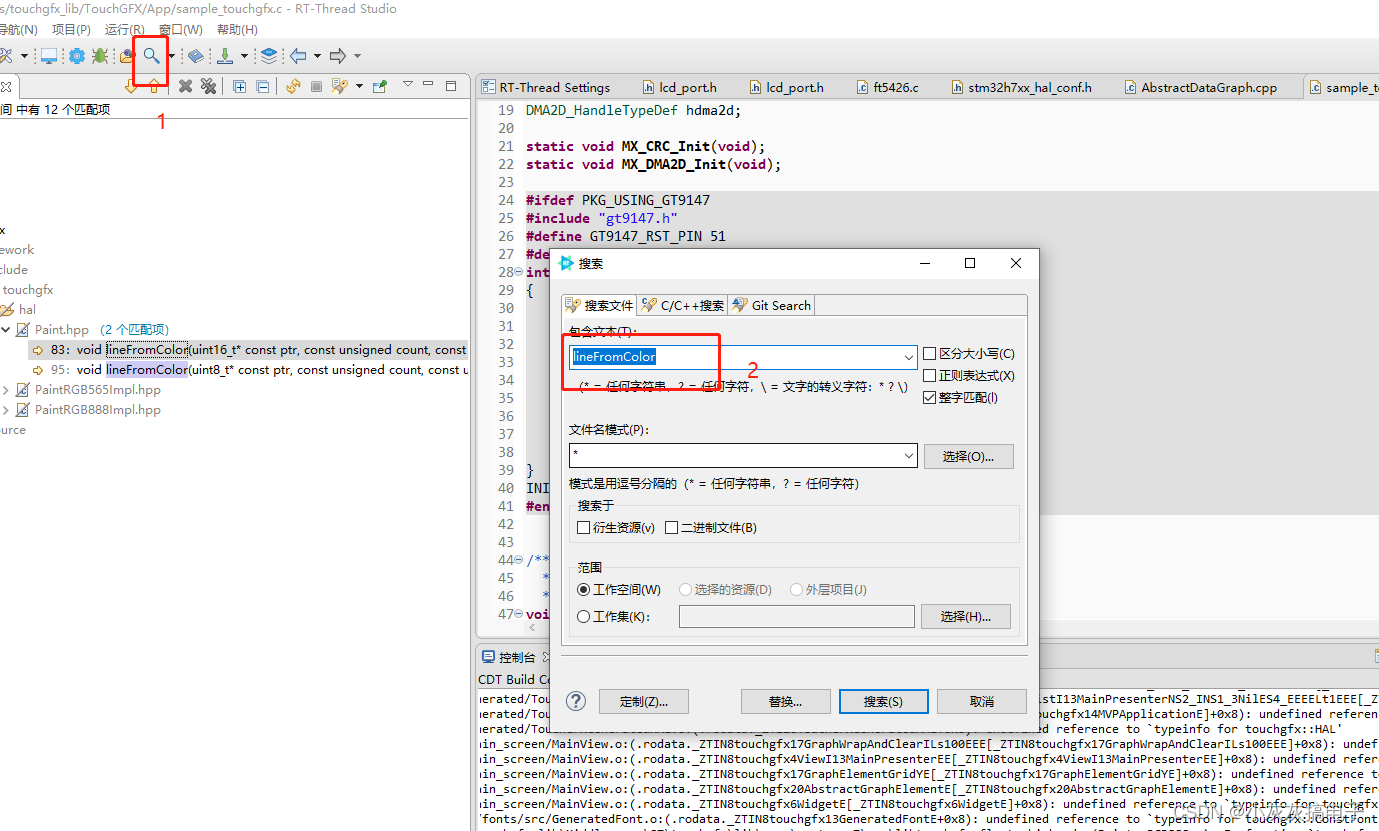Open the Search tool in main toolbar
Viewport: 1379px width, 831px height.
pyautogui.click(x=151, y=56)
